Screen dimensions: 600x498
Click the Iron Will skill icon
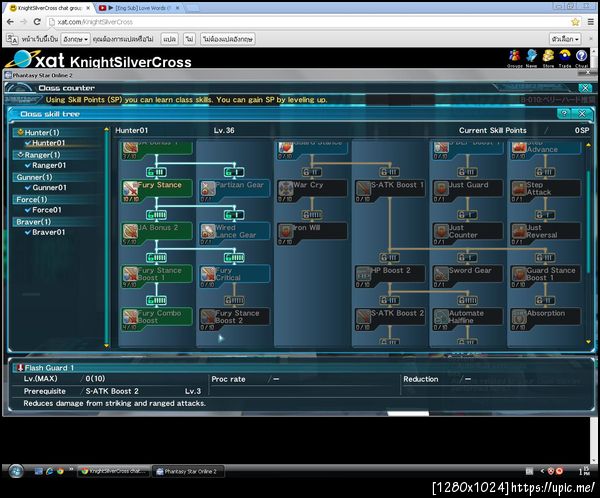pos(286,231)
